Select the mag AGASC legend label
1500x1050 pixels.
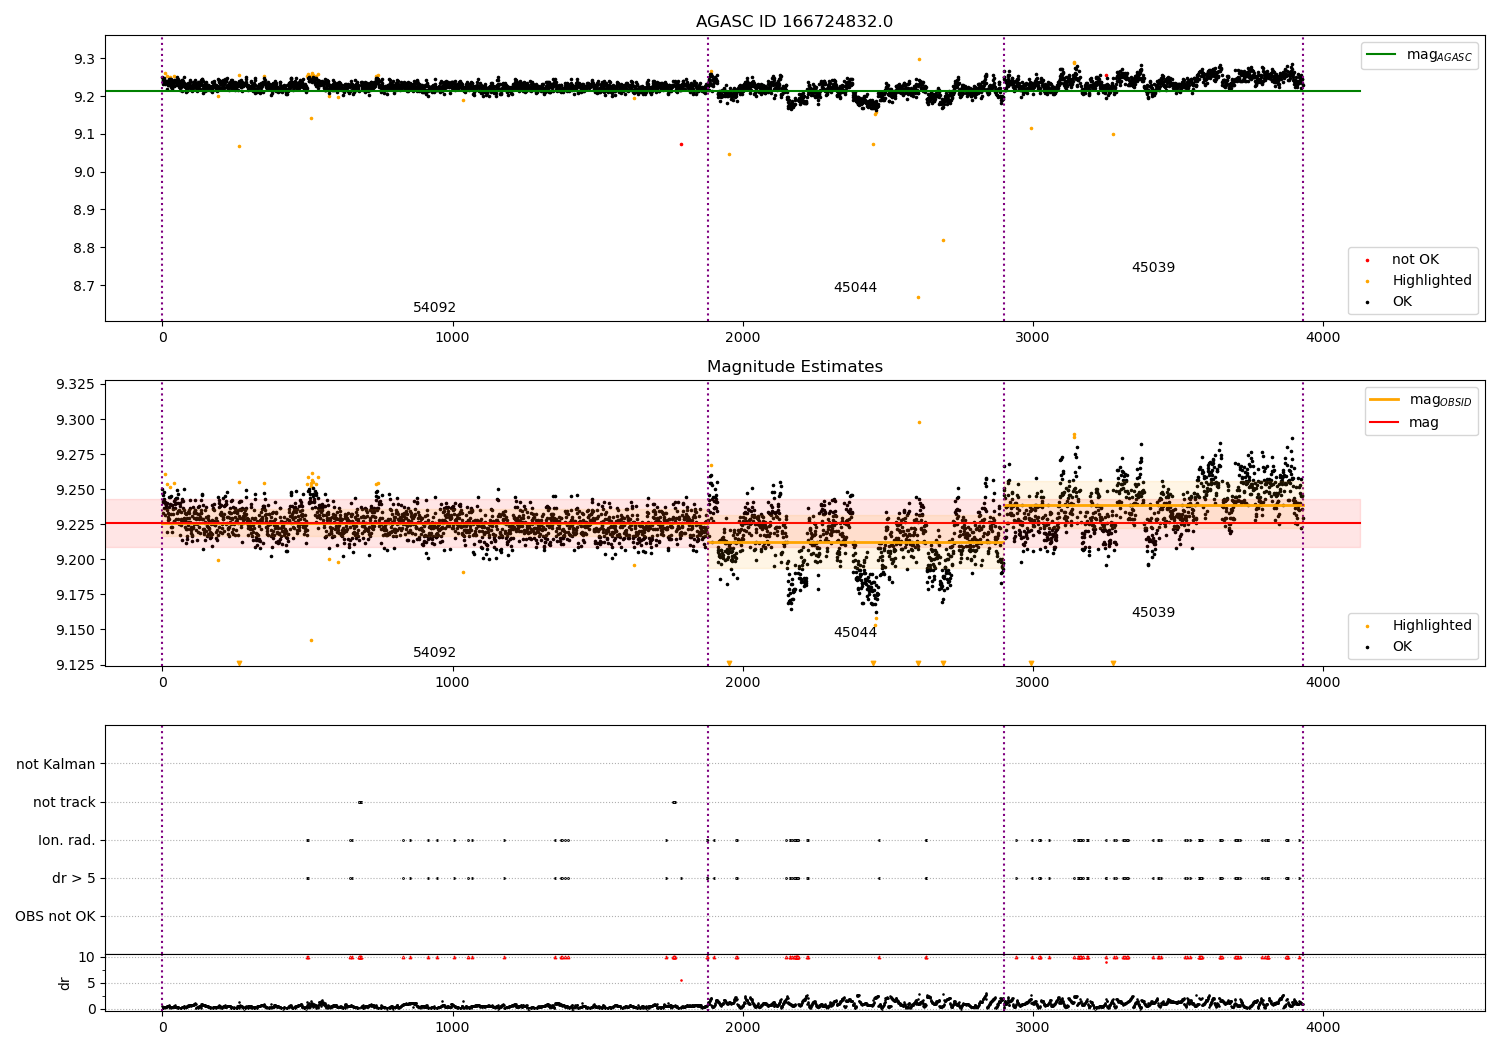1439,55
